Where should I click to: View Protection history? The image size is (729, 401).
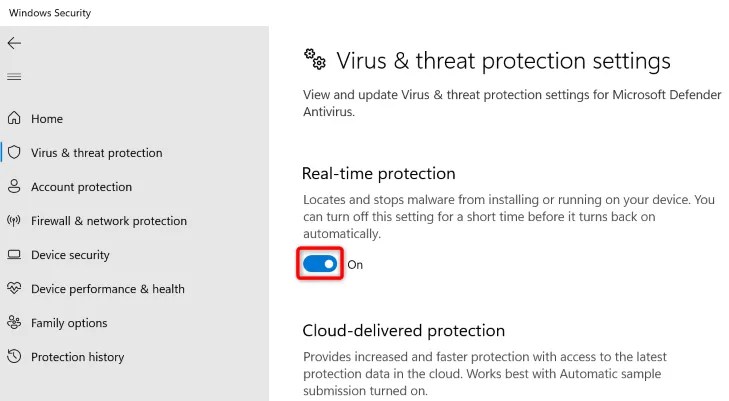click(x=78, y=357)
